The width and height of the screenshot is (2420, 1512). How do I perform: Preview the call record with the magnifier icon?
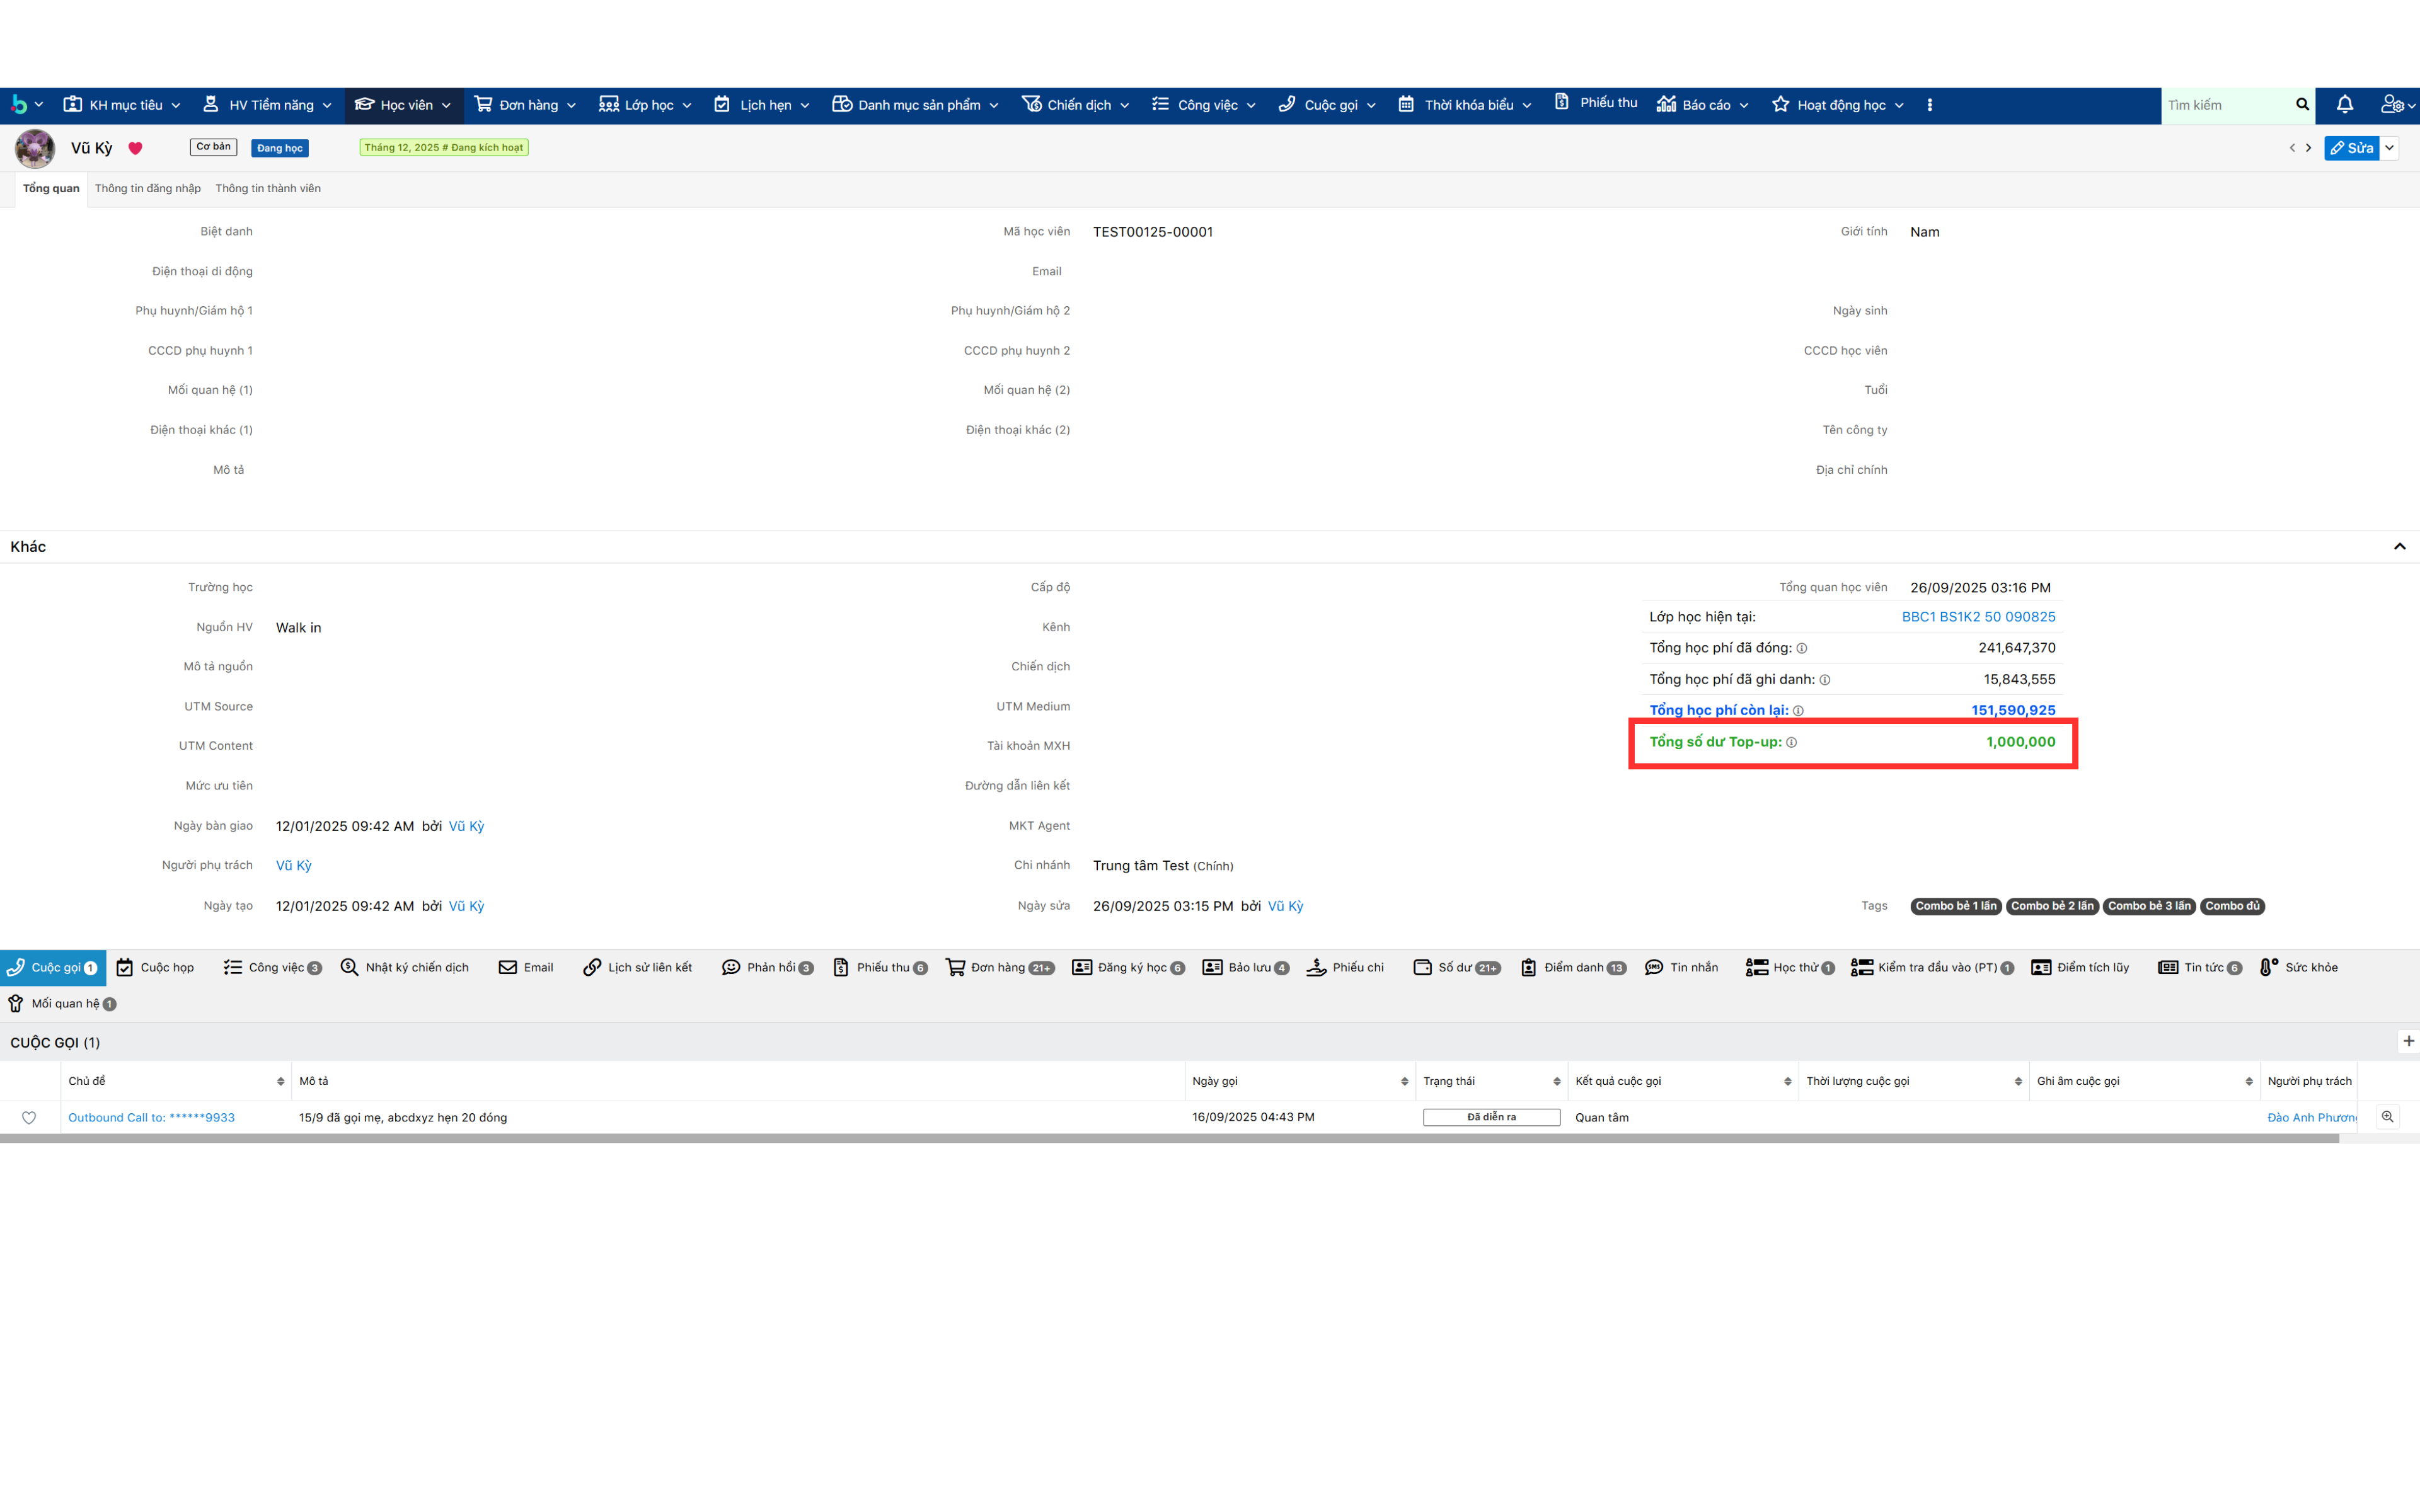pyautogui.click(x=2387, y=1117)
